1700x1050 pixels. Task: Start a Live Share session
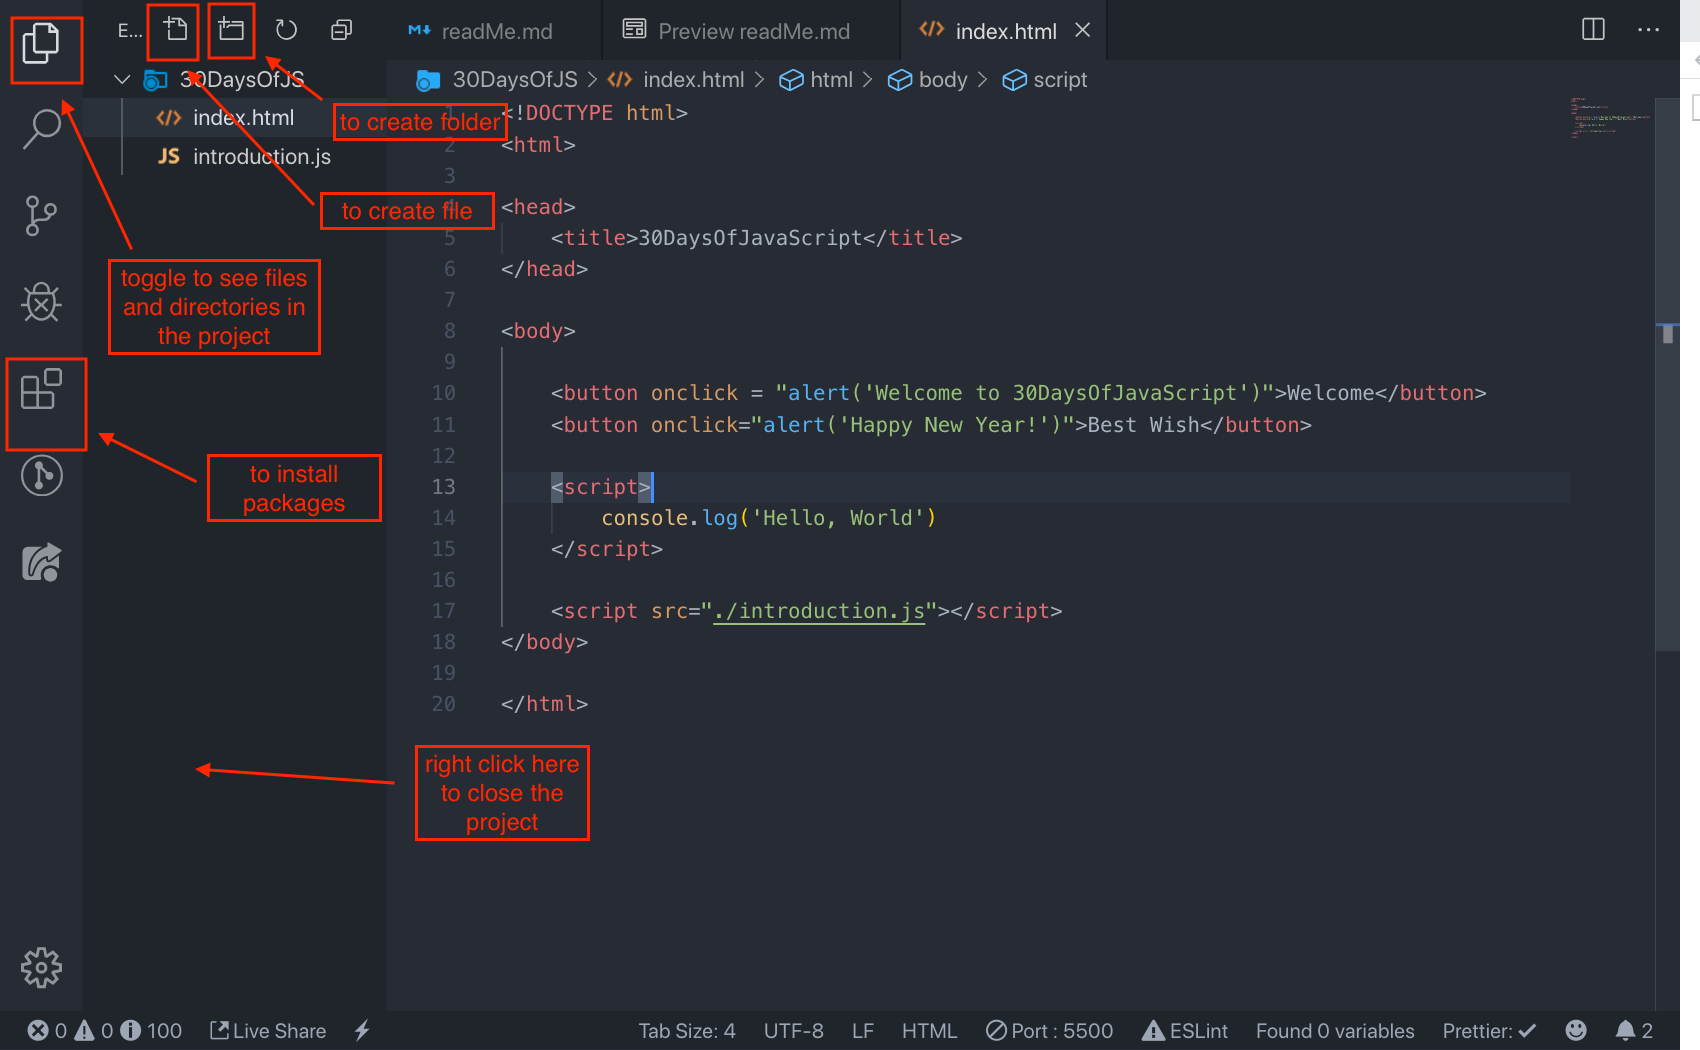267,1030
